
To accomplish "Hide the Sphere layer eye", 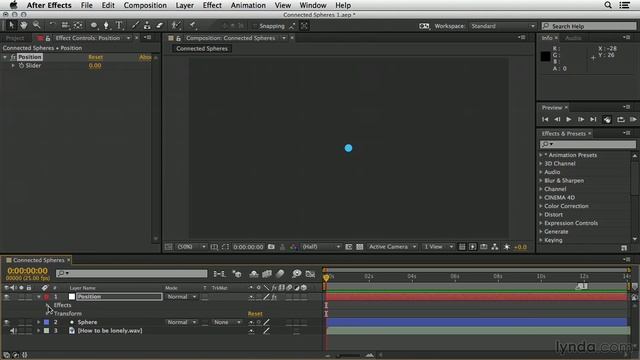I will pyautogui.click(x=6, y=322).
